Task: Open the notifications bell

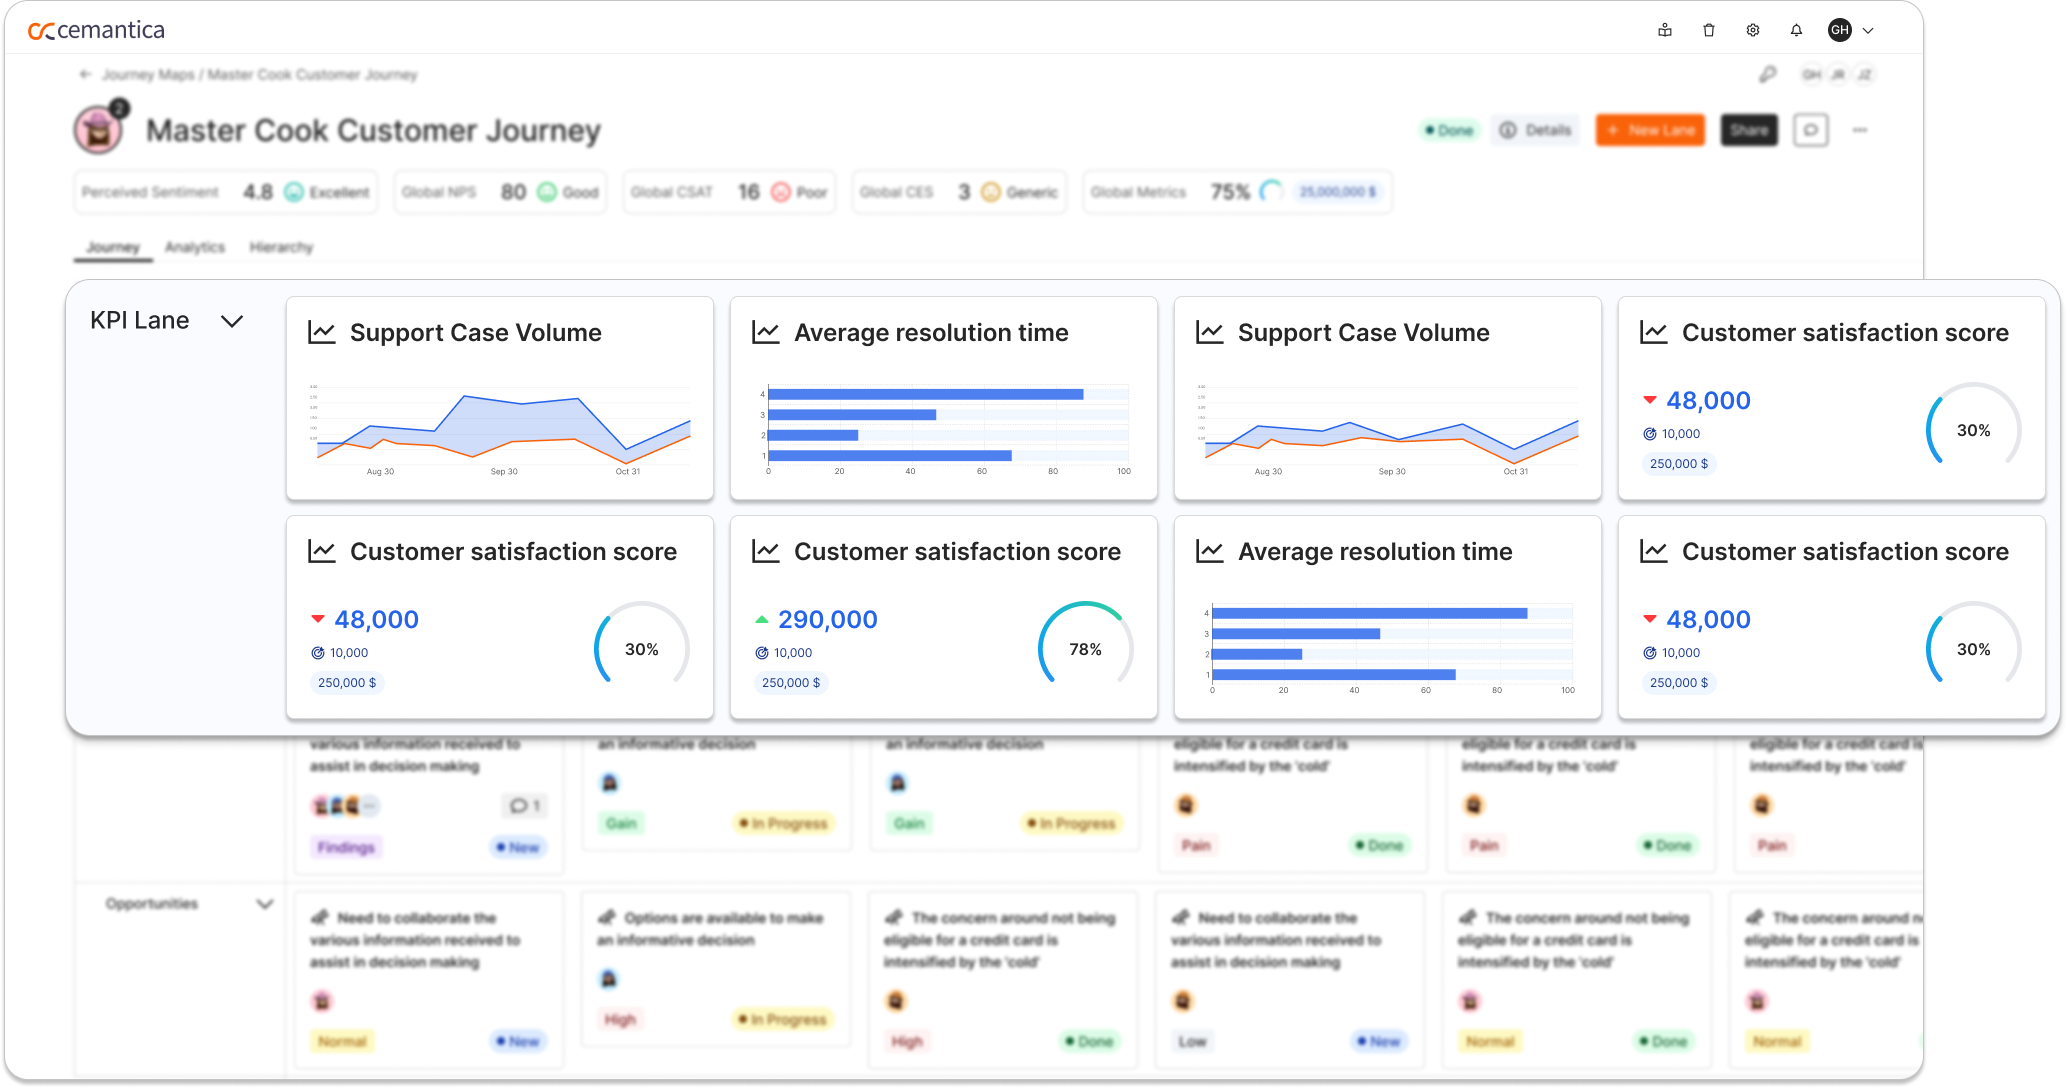Action: [1796, 30]
